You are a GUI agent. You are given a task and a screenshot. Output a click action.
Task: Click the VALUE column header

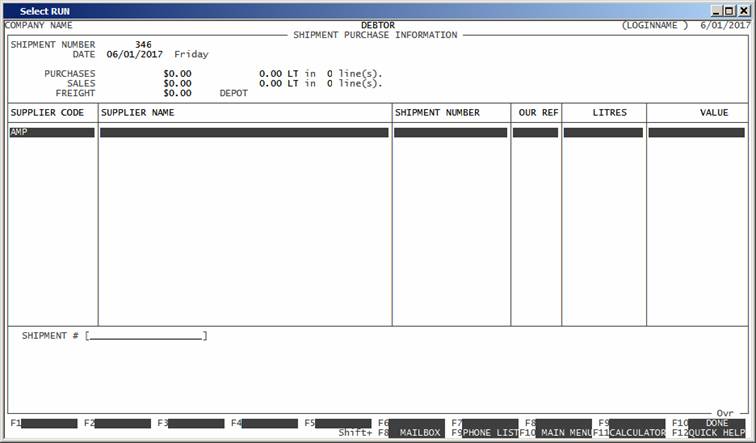714,112
